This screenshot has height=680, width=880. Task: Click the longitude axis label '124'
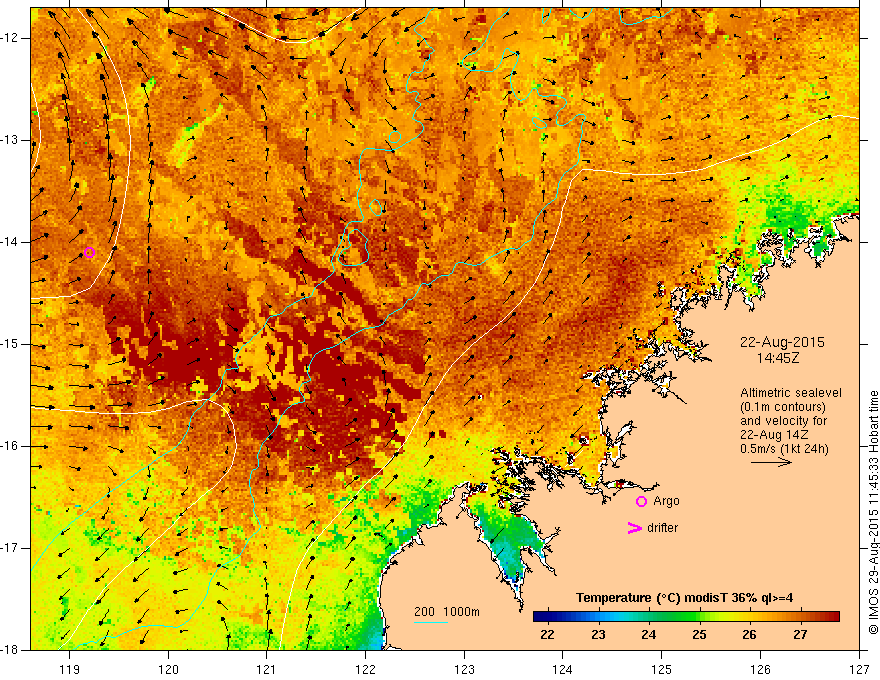coord(563,669)
